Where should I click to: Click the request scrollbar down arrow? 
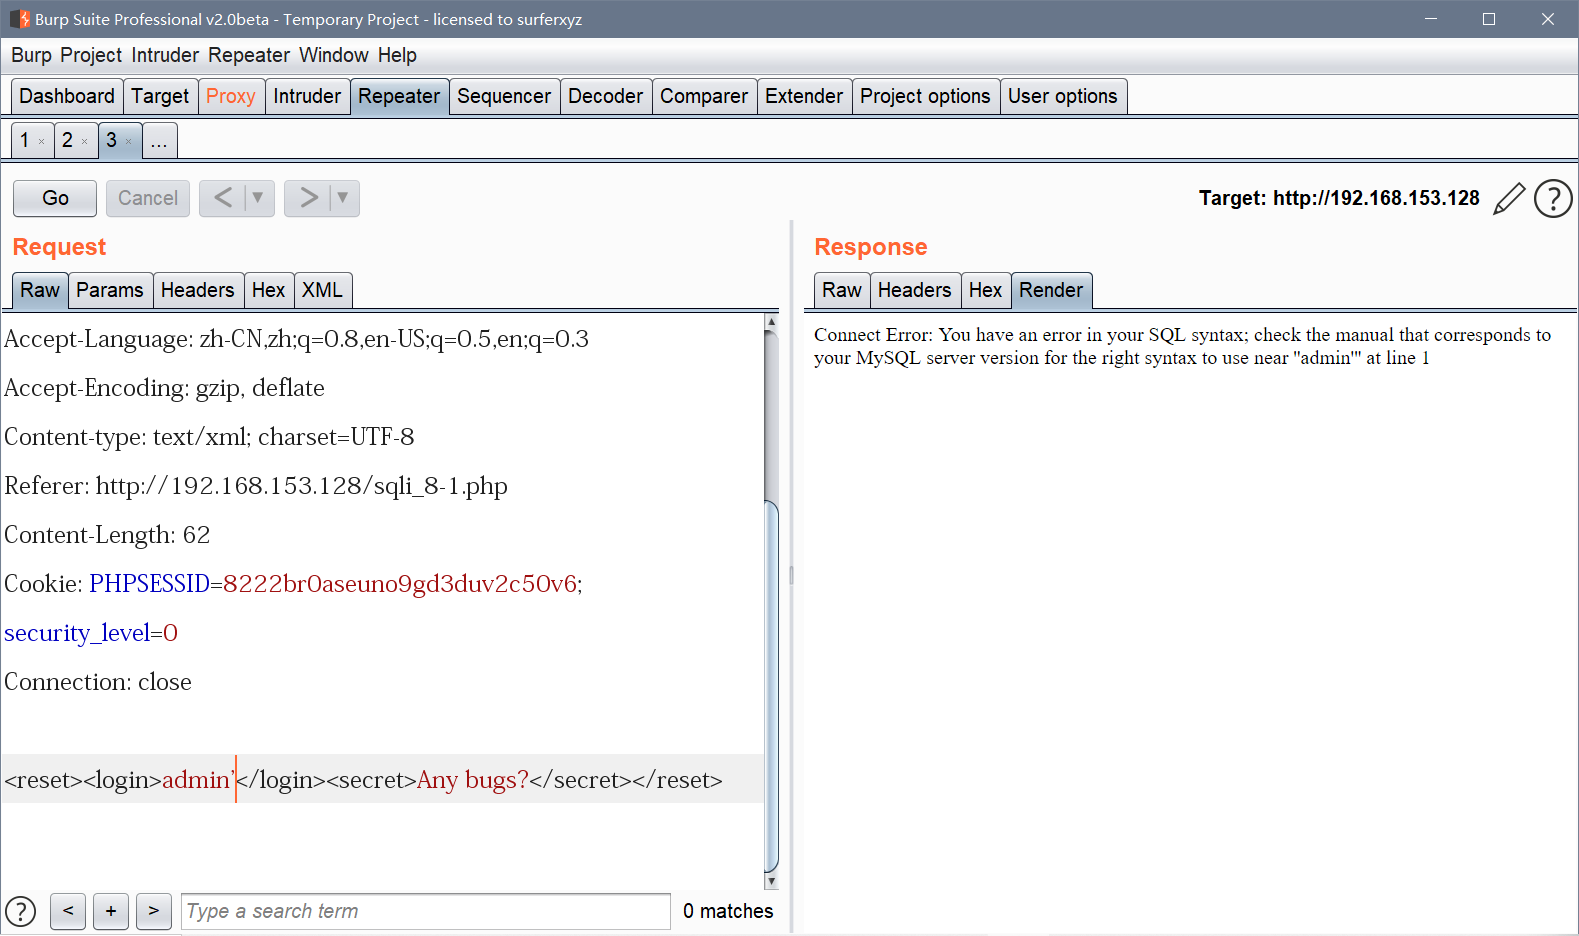click(771, 881)
